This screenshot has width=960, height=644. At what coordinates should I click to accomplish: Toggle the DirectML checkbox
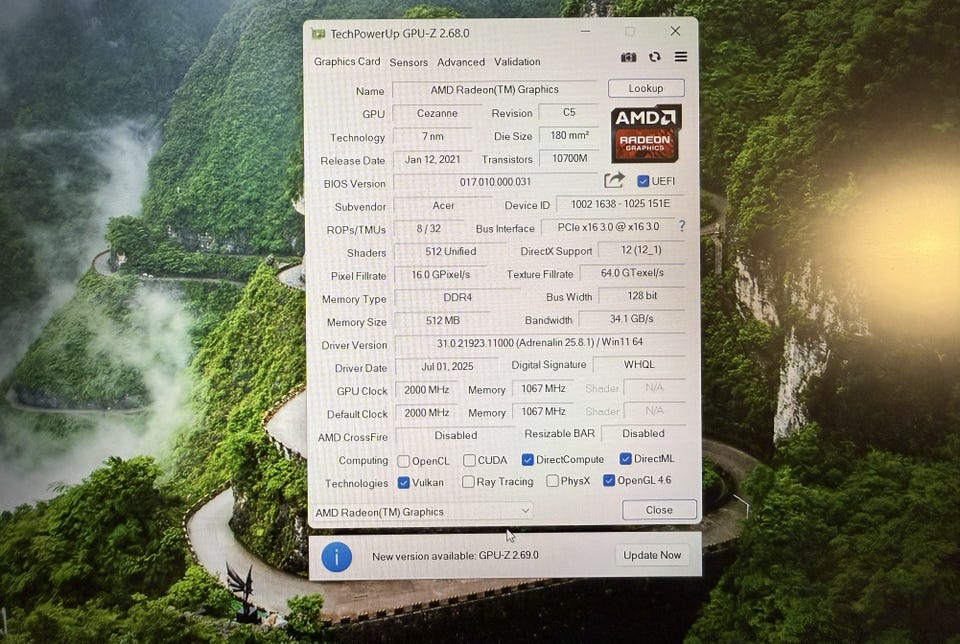coord(625,459)
